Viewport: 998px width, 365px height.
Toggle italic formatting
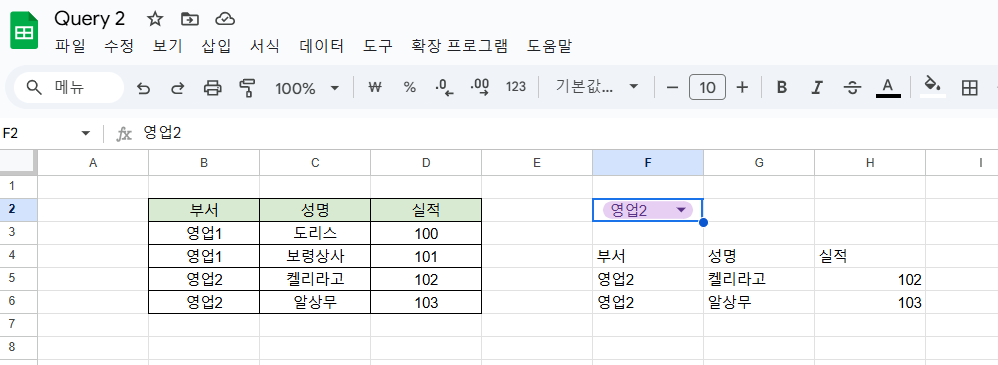(x=817, y=87)
